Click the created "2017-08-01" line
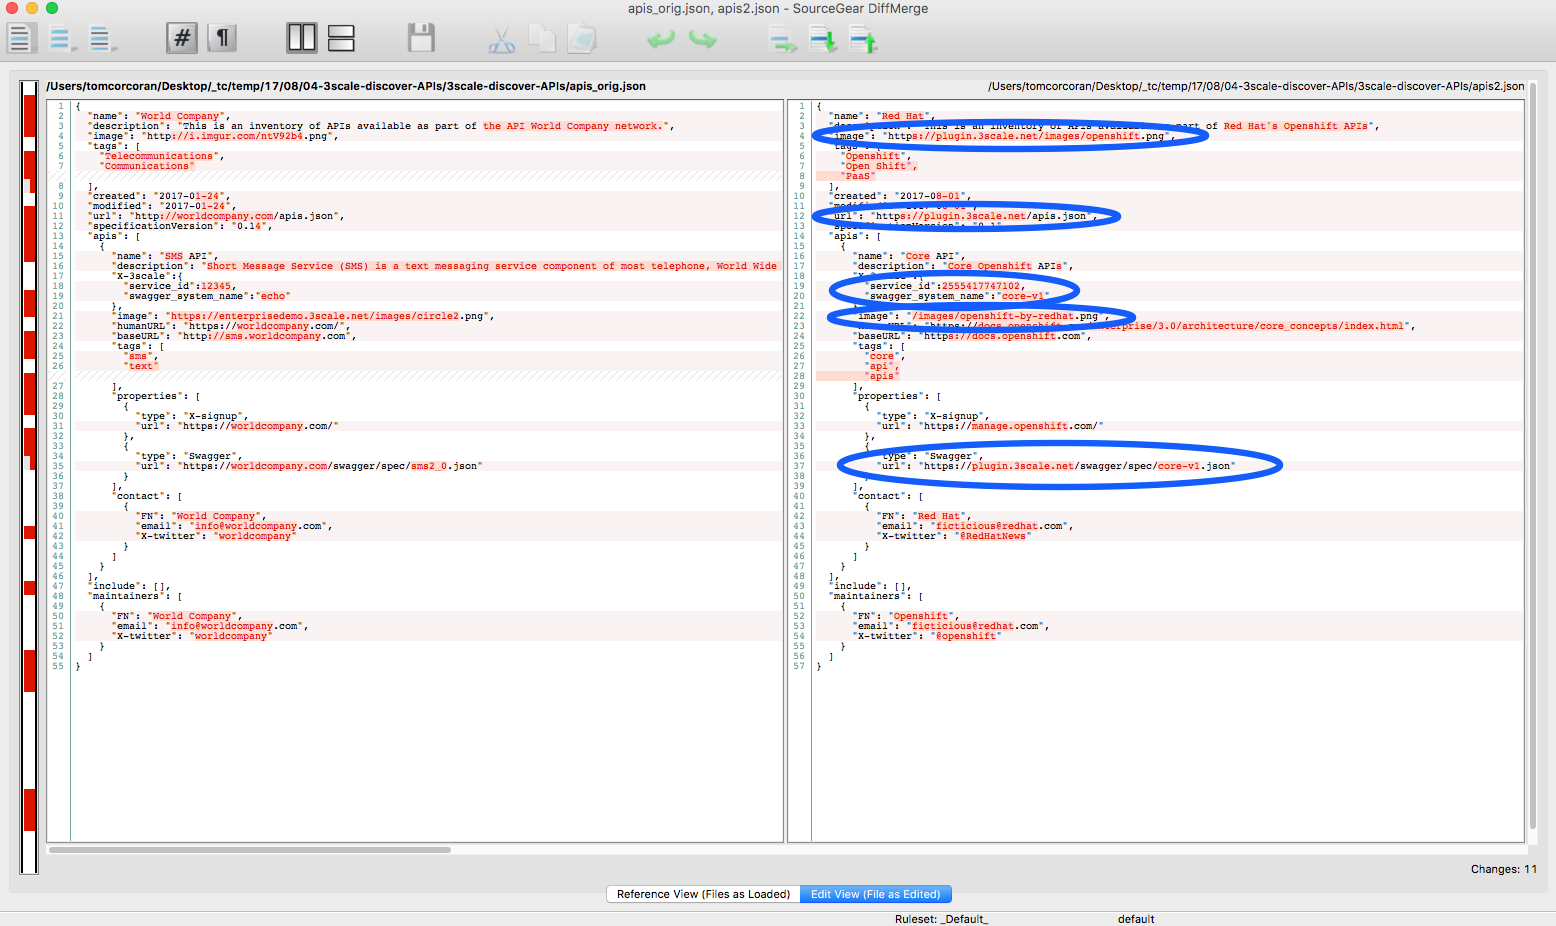The image size is (1556, 926). pyautogui.click(x=900, y=196)
